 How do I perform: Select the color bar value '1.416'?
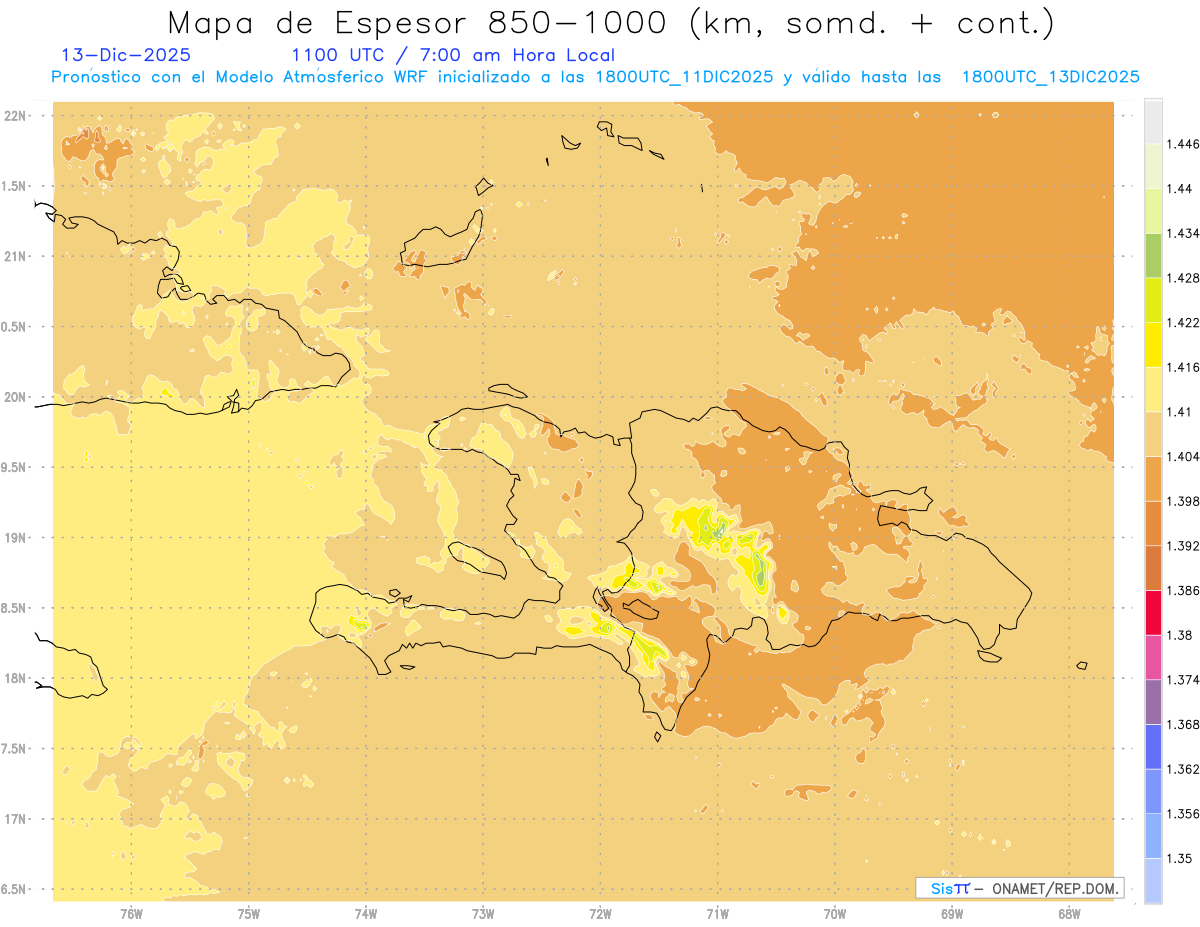coord(1183,367)
